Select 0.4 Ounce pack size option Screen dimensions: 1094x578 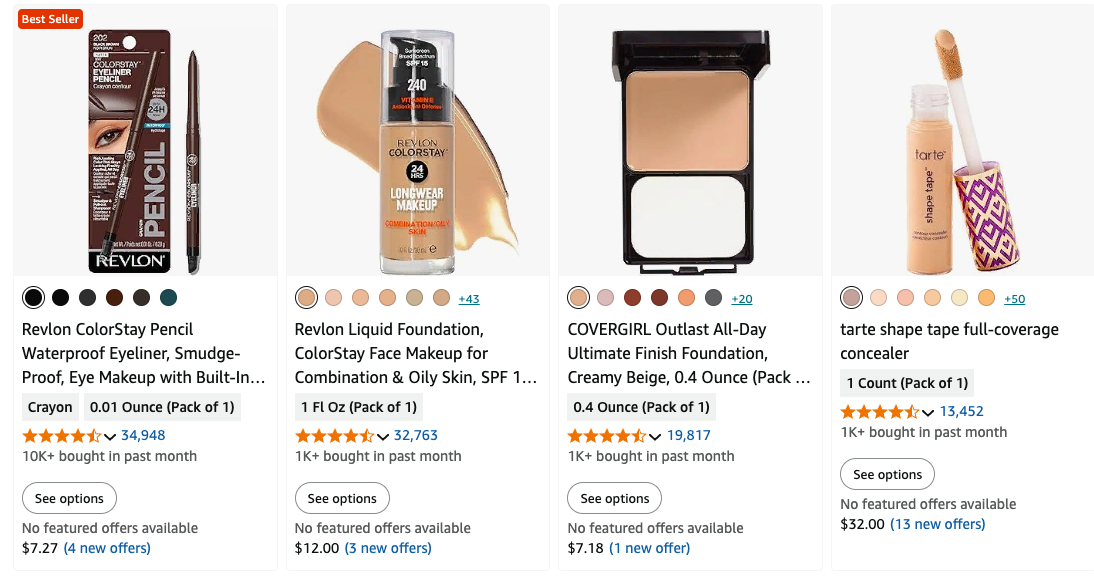(638, 407)
